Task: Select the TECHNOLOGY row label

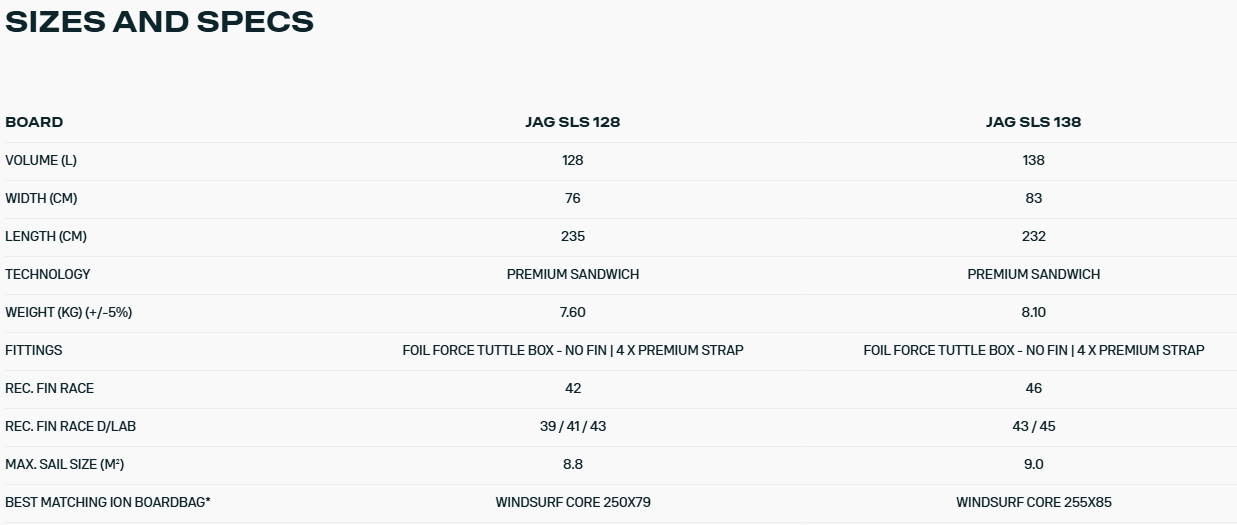Action: point(48,274)
